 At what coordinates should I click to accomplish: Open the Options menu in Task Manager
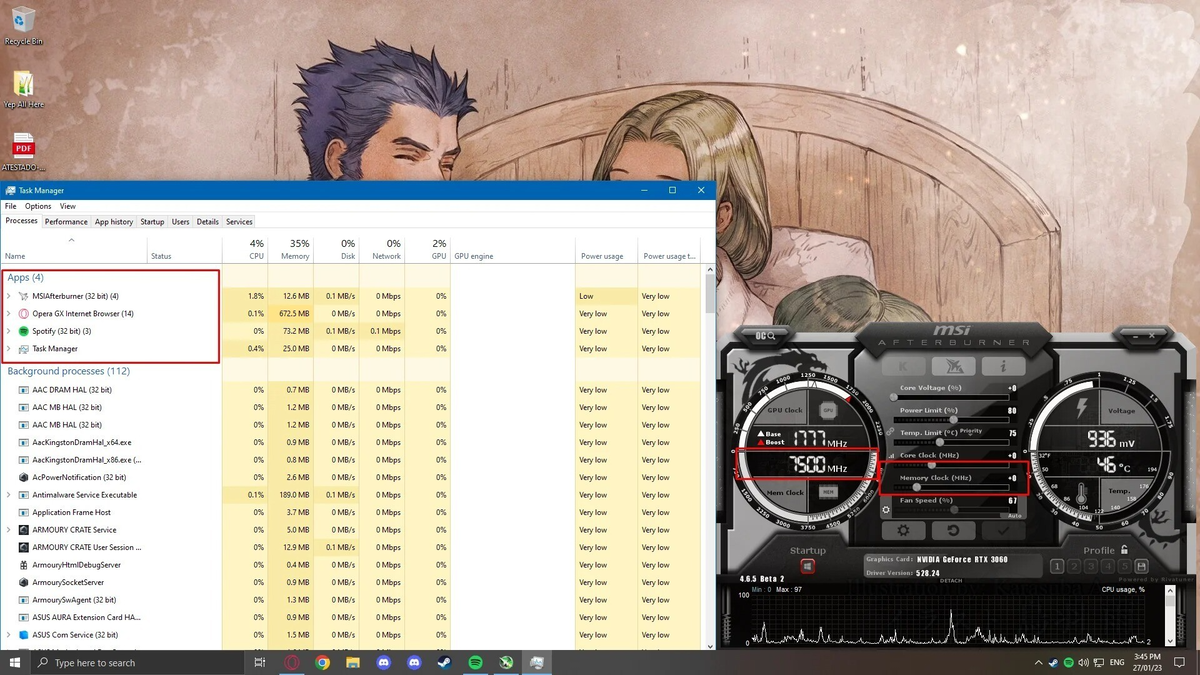[38, 206]
